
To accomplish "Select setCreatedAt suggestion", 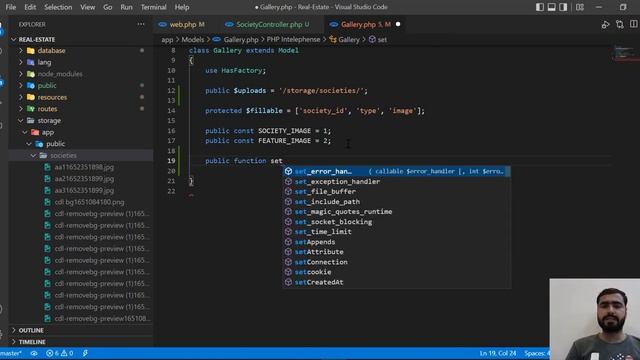I will click(x=396, y=282).
